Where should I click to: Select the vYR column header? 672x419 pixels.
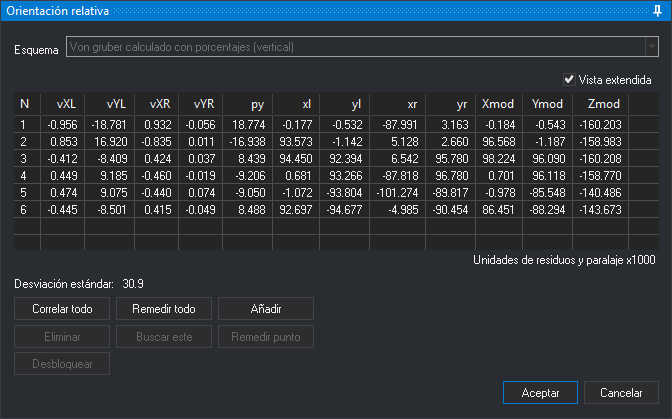point(201,104)
